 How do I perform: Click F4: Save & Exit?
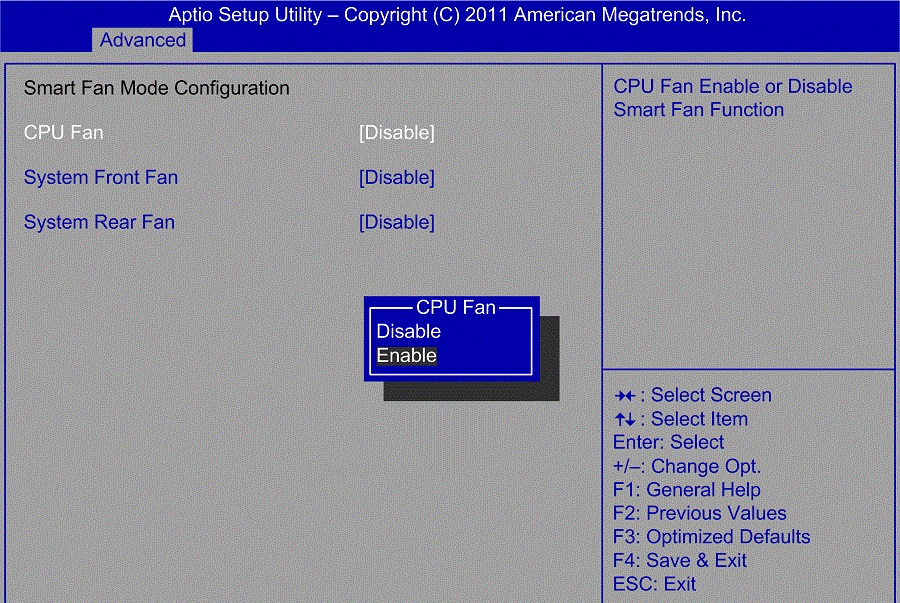[679, 561]
